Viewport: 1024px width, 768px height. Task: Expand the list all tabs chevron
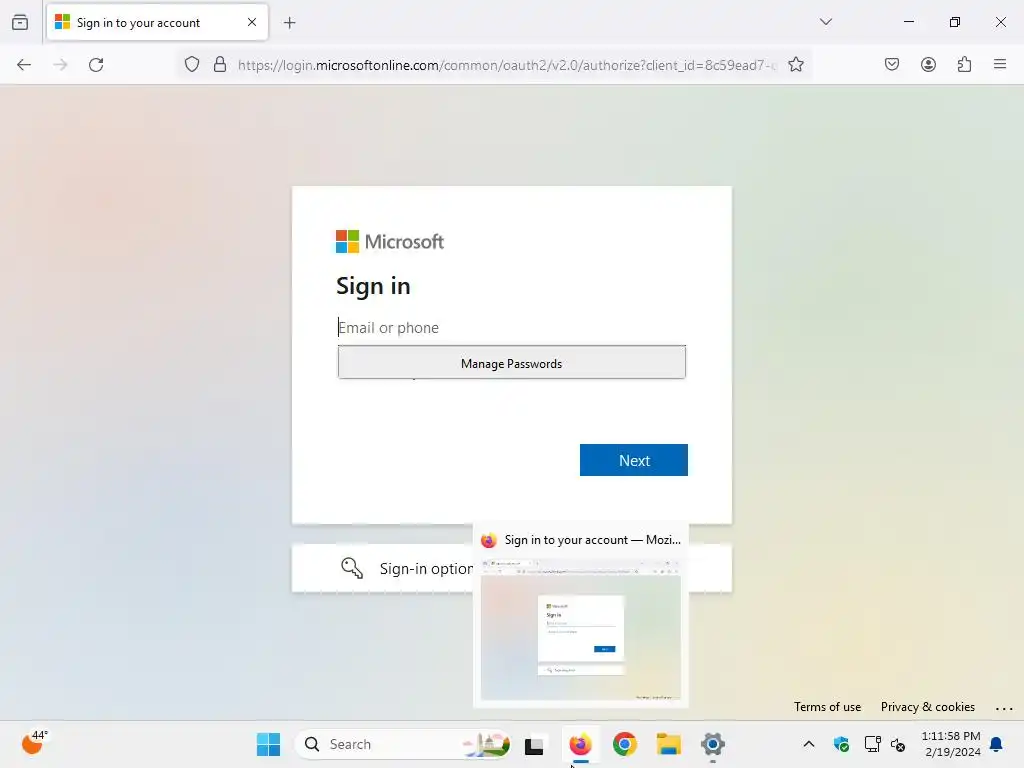(825, 22)
